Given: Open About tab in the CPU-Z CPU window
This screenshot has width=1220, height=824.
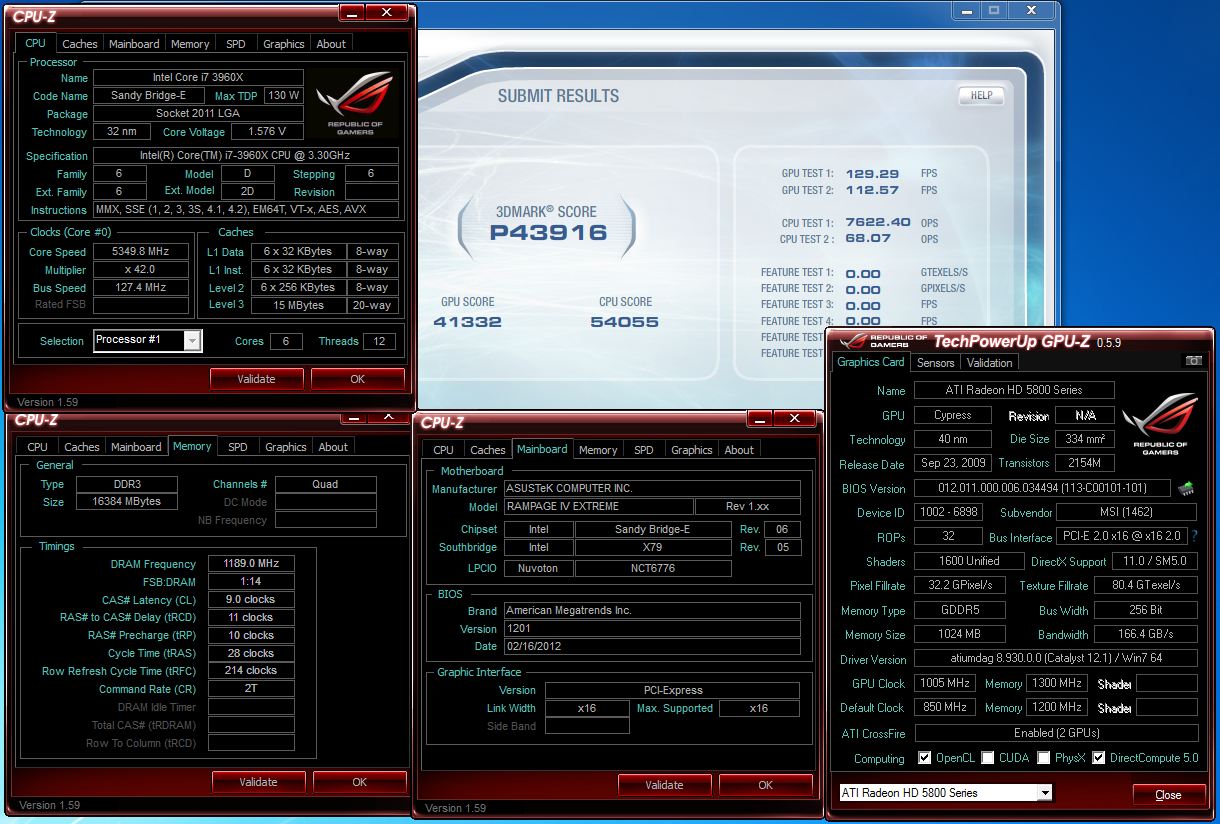Looking at the screenshot, I should [331, 44].
